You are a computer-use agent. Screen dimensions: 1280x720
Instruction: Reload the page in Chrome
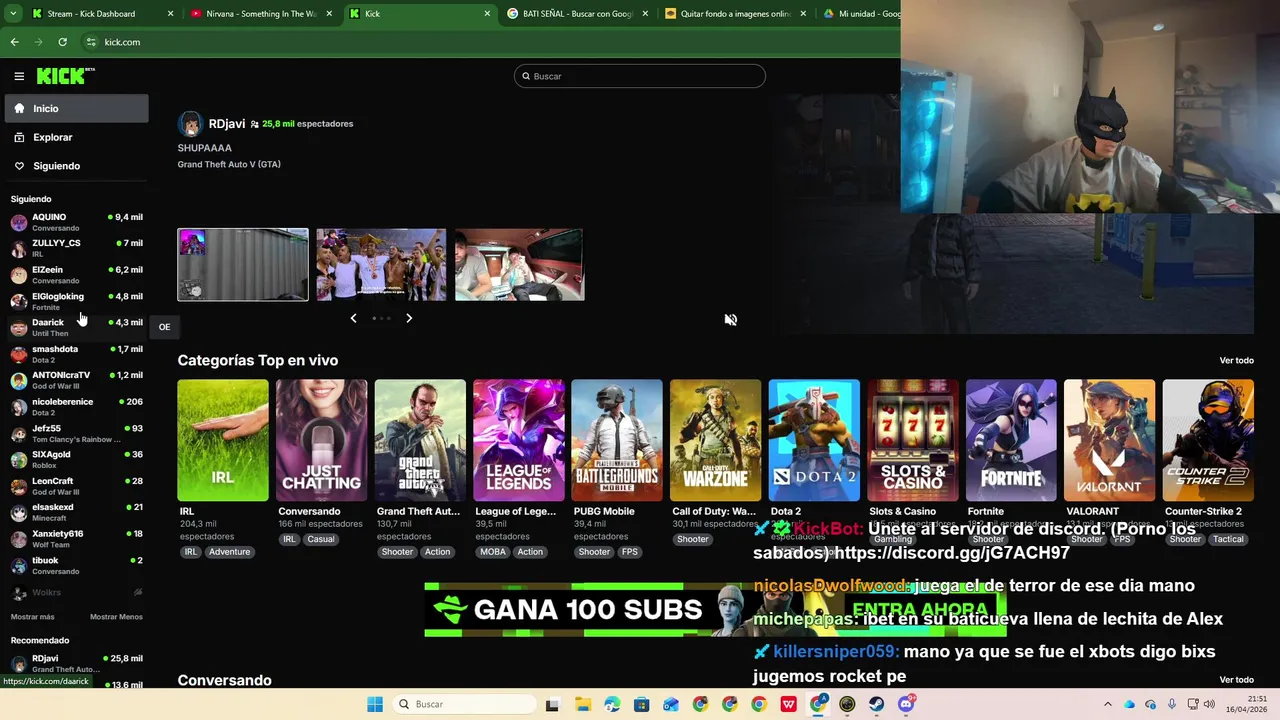tap(62, 42)
